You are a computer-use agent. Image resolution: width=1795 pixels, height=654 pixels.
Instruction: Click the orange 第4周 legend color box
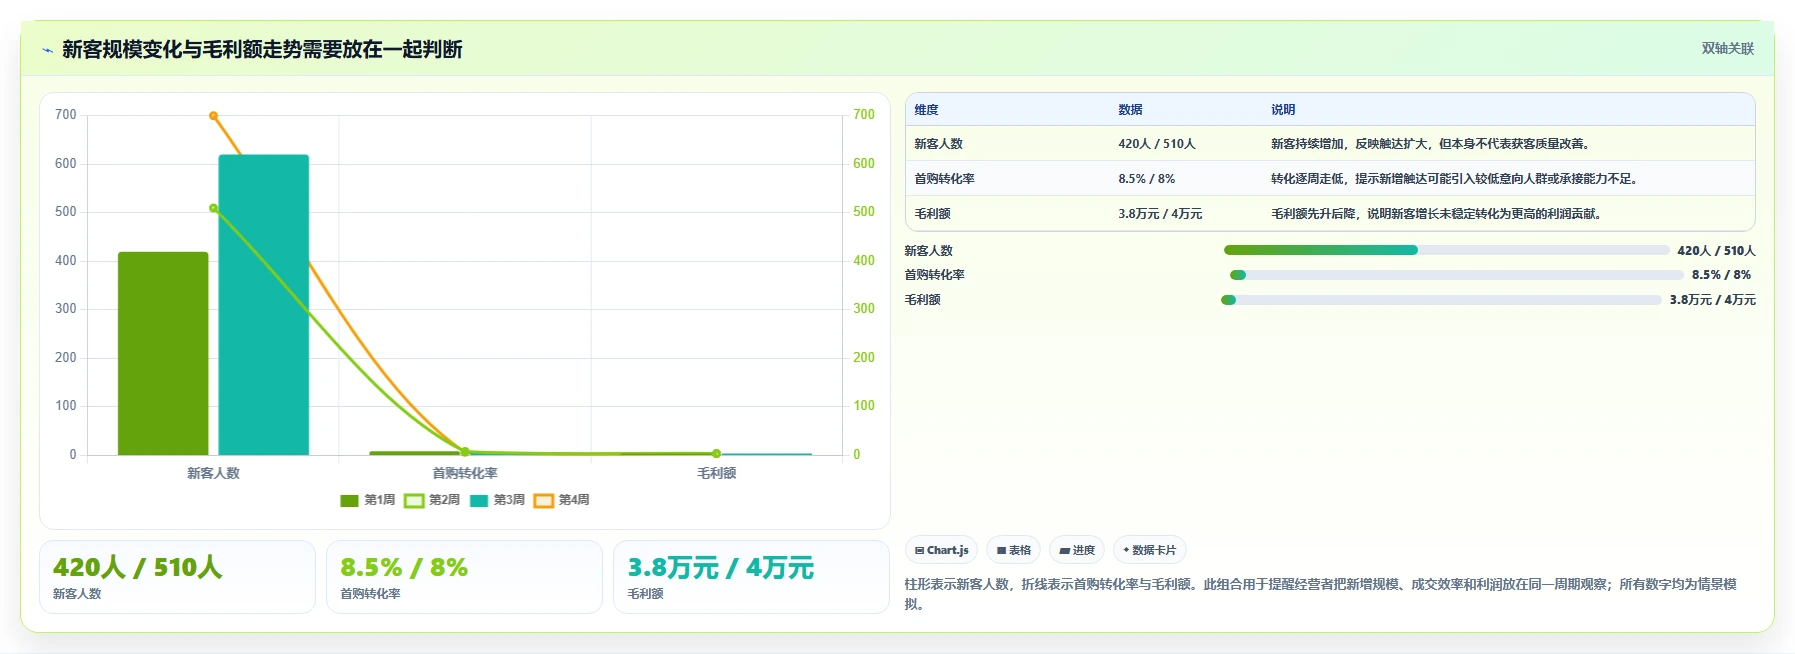pos(544,501)
